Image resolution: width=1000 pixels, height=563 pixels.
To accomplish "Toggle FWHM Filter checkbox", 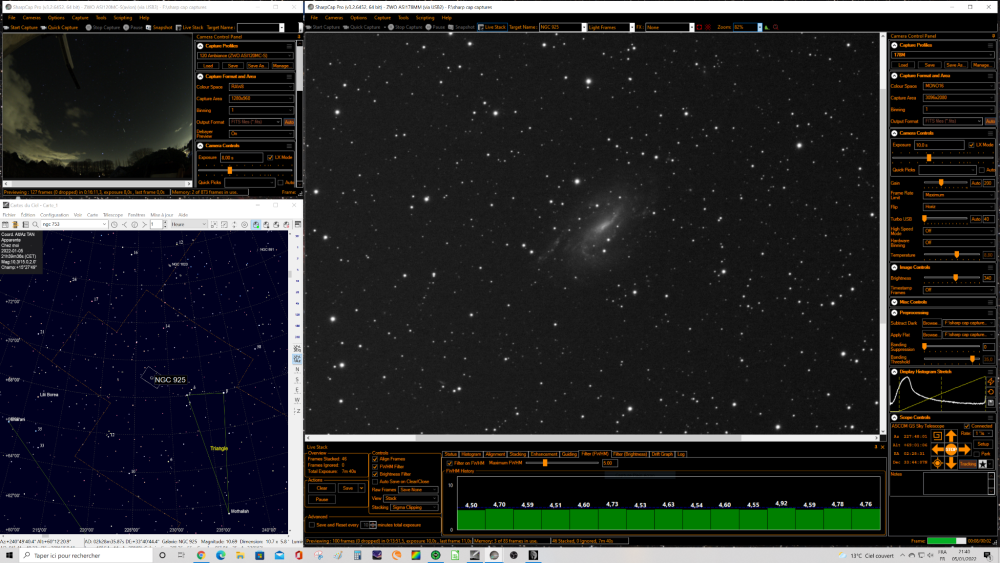I will tap(375, 467).
